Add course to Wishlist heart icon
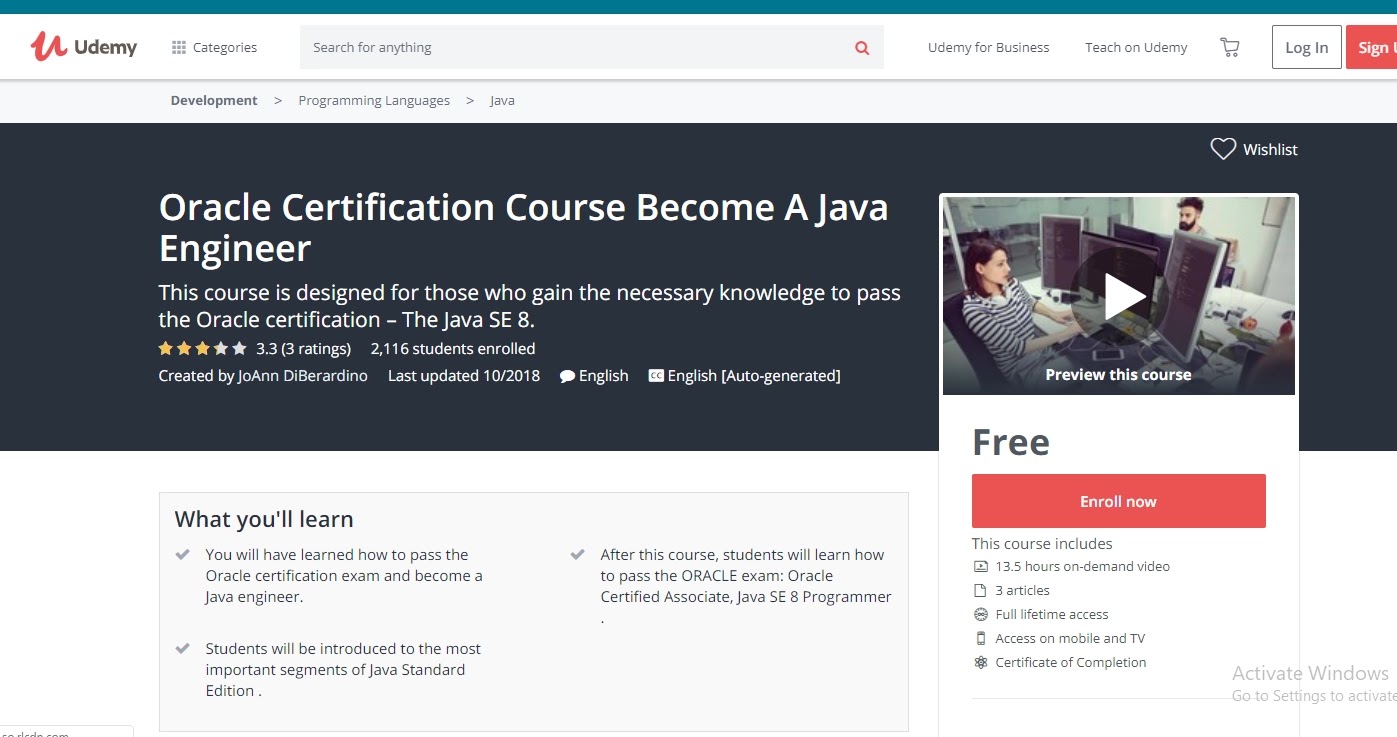The width and height of the screenshot is (1397, 737). tap(1223, 149)
